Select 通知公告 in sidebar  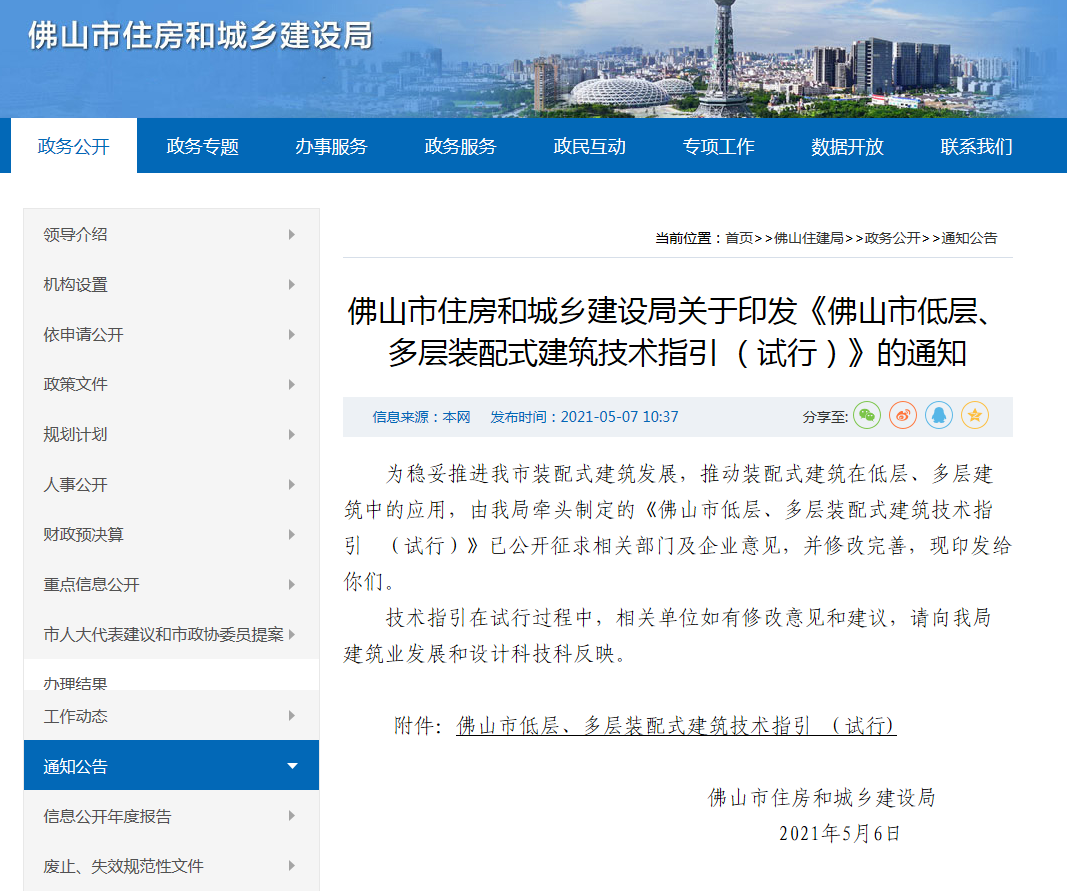(x=76, y=766)
